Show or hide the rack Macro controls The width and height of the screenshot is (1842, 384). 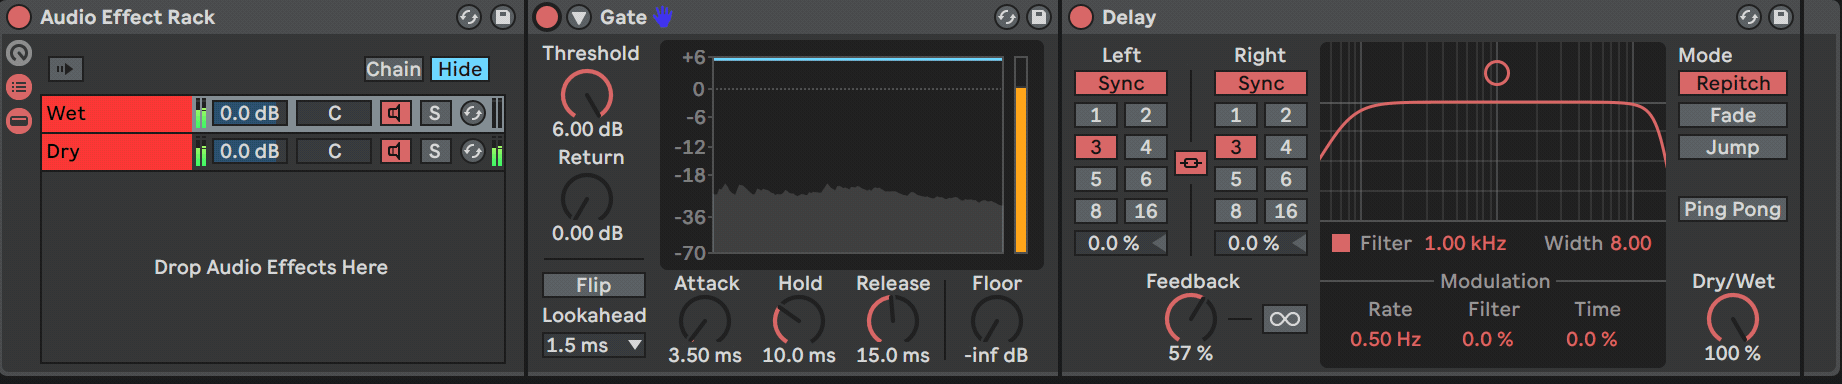coord(19,53)
